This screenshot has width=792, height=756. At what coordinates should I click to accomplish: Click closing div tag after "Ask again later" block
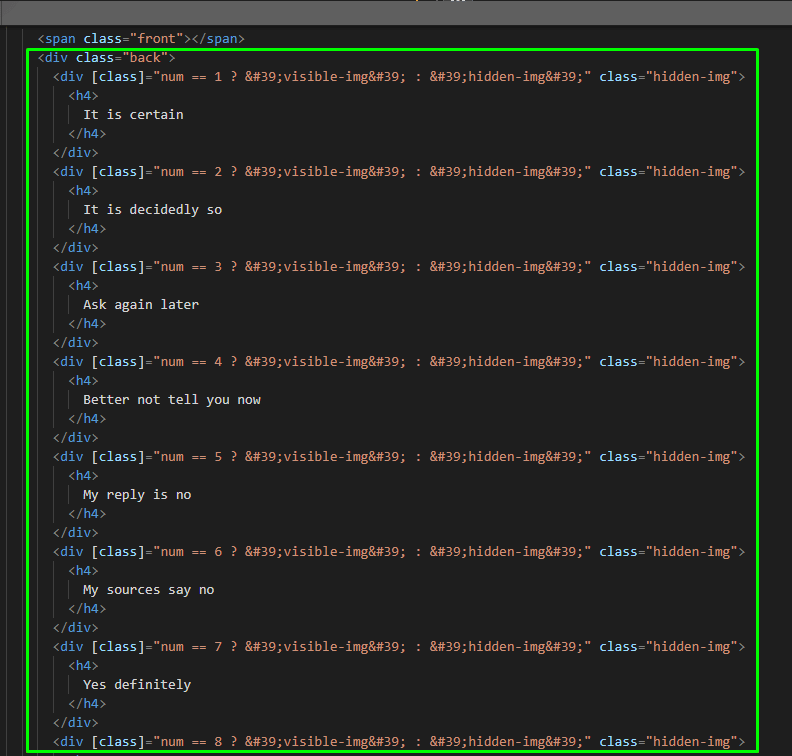(x=76, y=343)
